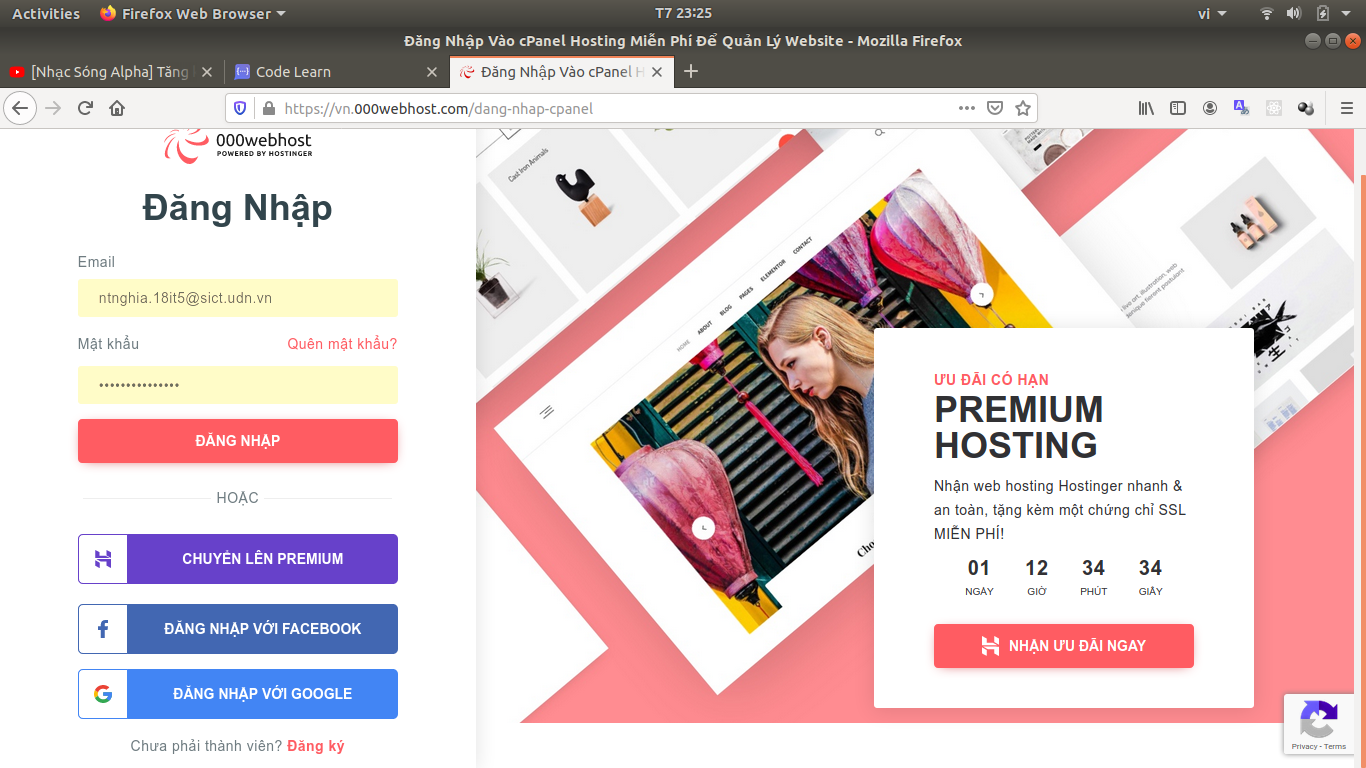1366x768 pixels.
Task: Open page actions three-dot menu
Action: coord(967,108)
